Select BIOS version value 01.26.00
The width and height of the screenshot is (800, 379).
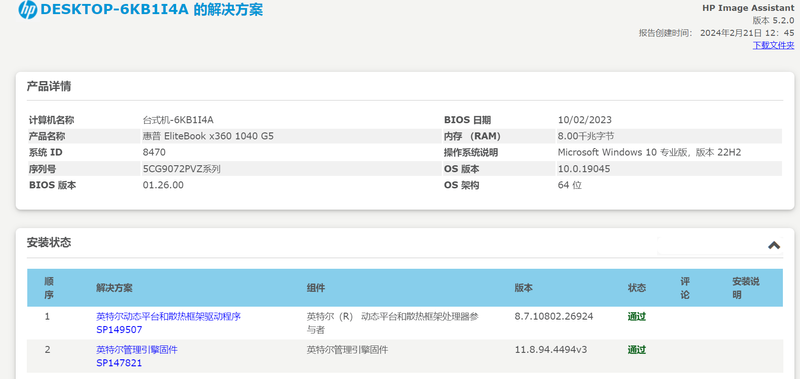point(163,185)
